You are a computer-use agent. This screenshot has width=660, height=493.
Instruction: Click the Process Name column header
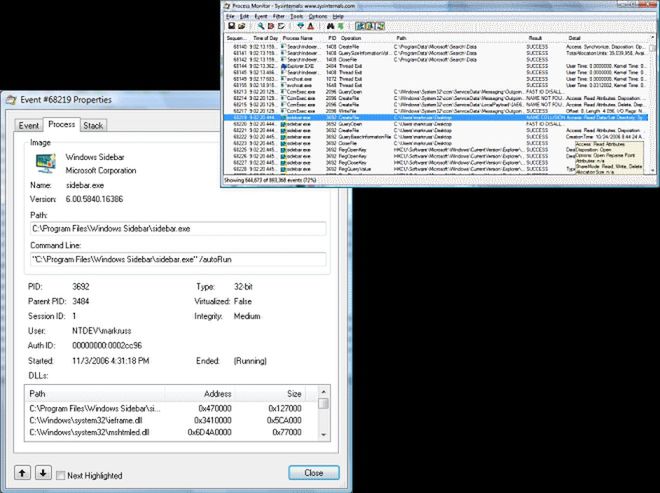point(301,38)
